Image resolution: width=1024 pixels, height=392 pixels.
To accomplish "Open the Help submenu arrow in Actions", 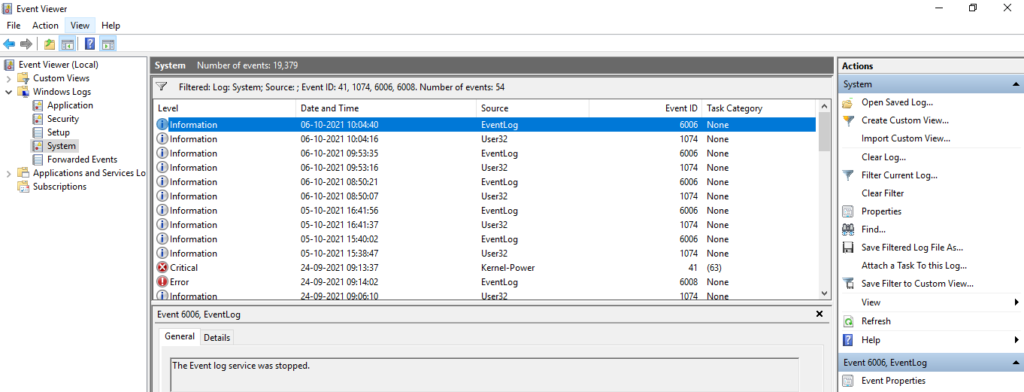I will click(1016, 340).
